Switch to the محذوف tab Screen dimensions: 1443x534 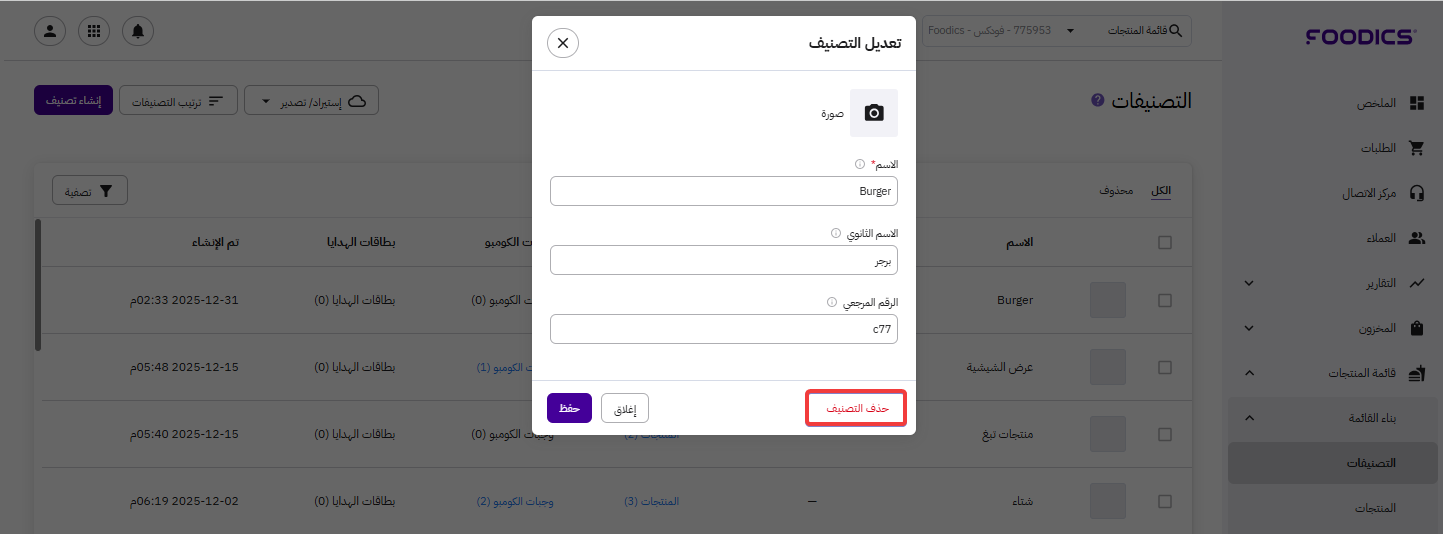1116,191
